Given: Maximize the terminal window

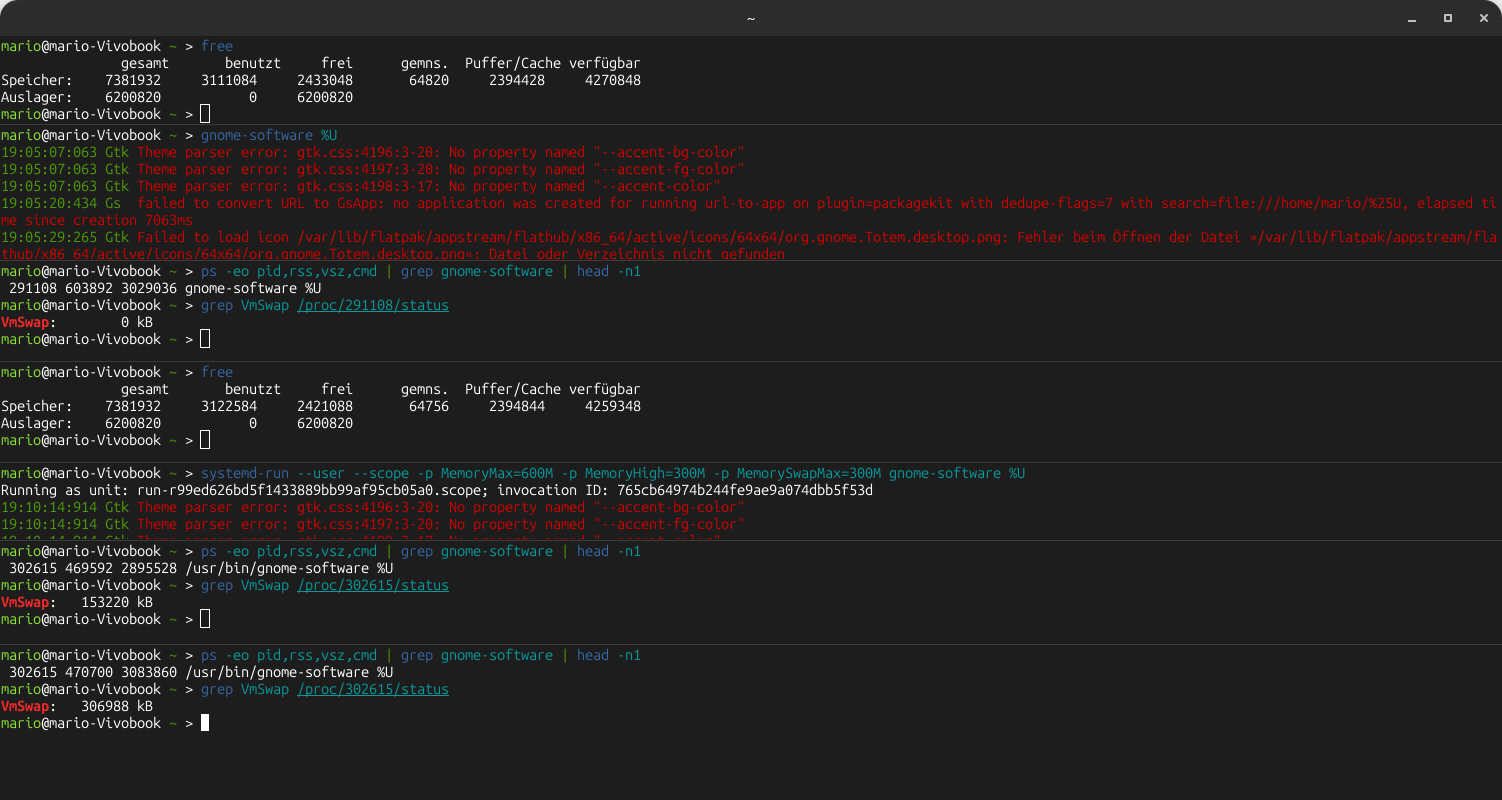Looking at the screenshot, I should pyautogui.click(x=1447, y=18).
